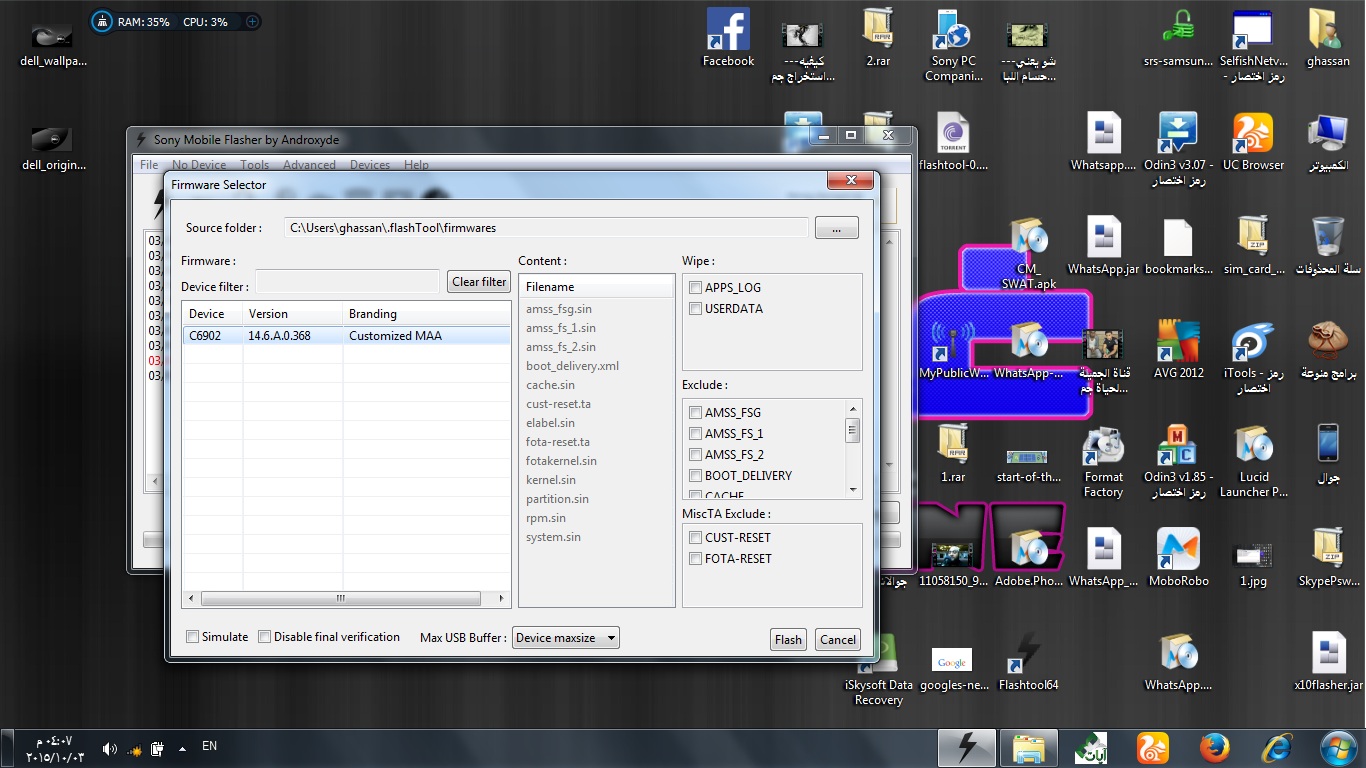The image size is (1366, 768).
Task: Click Cancel in Firmware Selector
Action: [838, 640]
